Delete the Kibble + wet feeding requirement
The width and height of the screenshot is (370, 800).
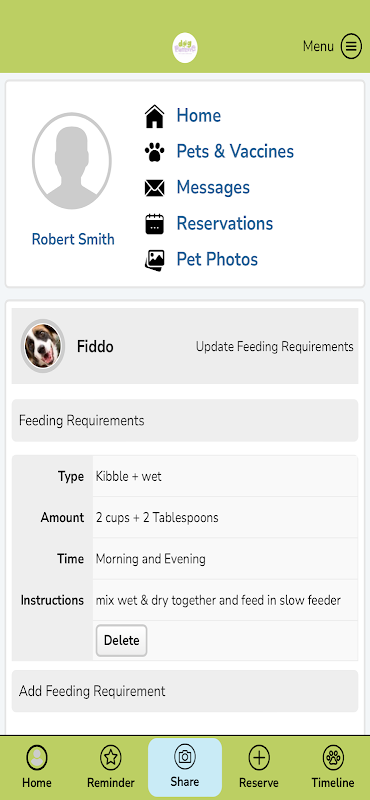pos(121,640)
